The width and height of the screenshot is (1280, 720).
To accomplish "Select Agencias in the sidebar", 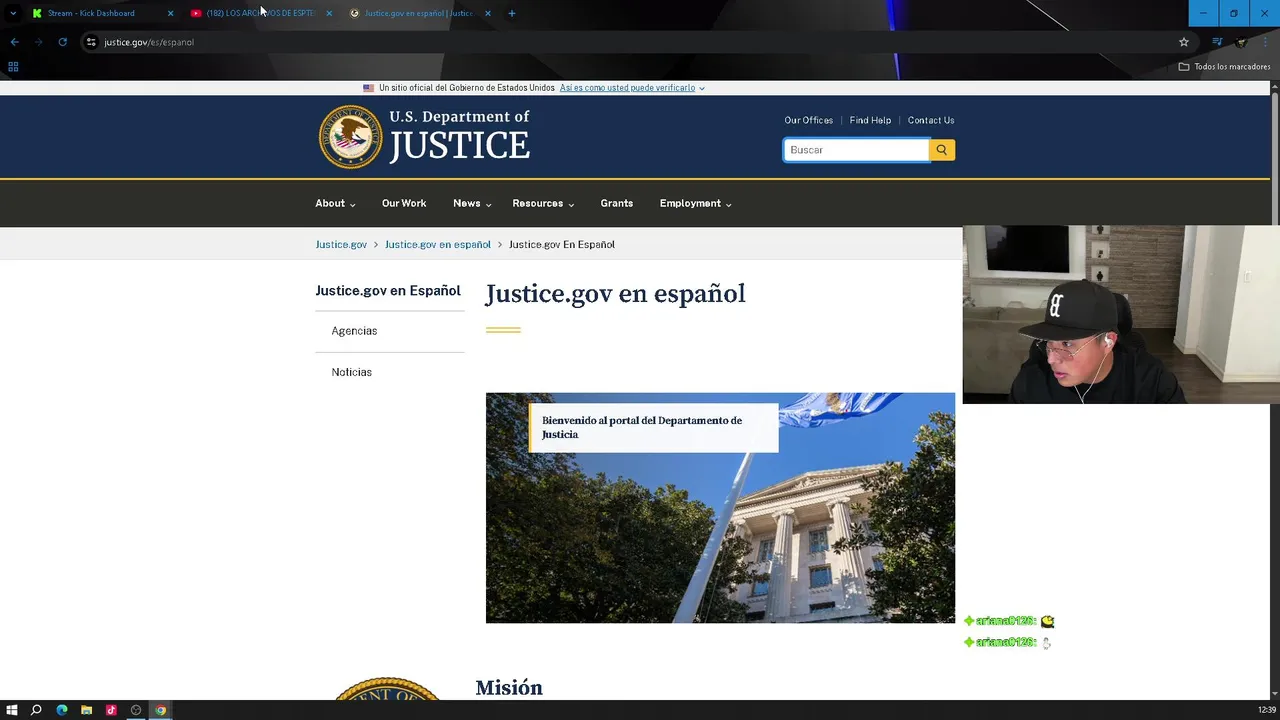I will tap(354, 331).
